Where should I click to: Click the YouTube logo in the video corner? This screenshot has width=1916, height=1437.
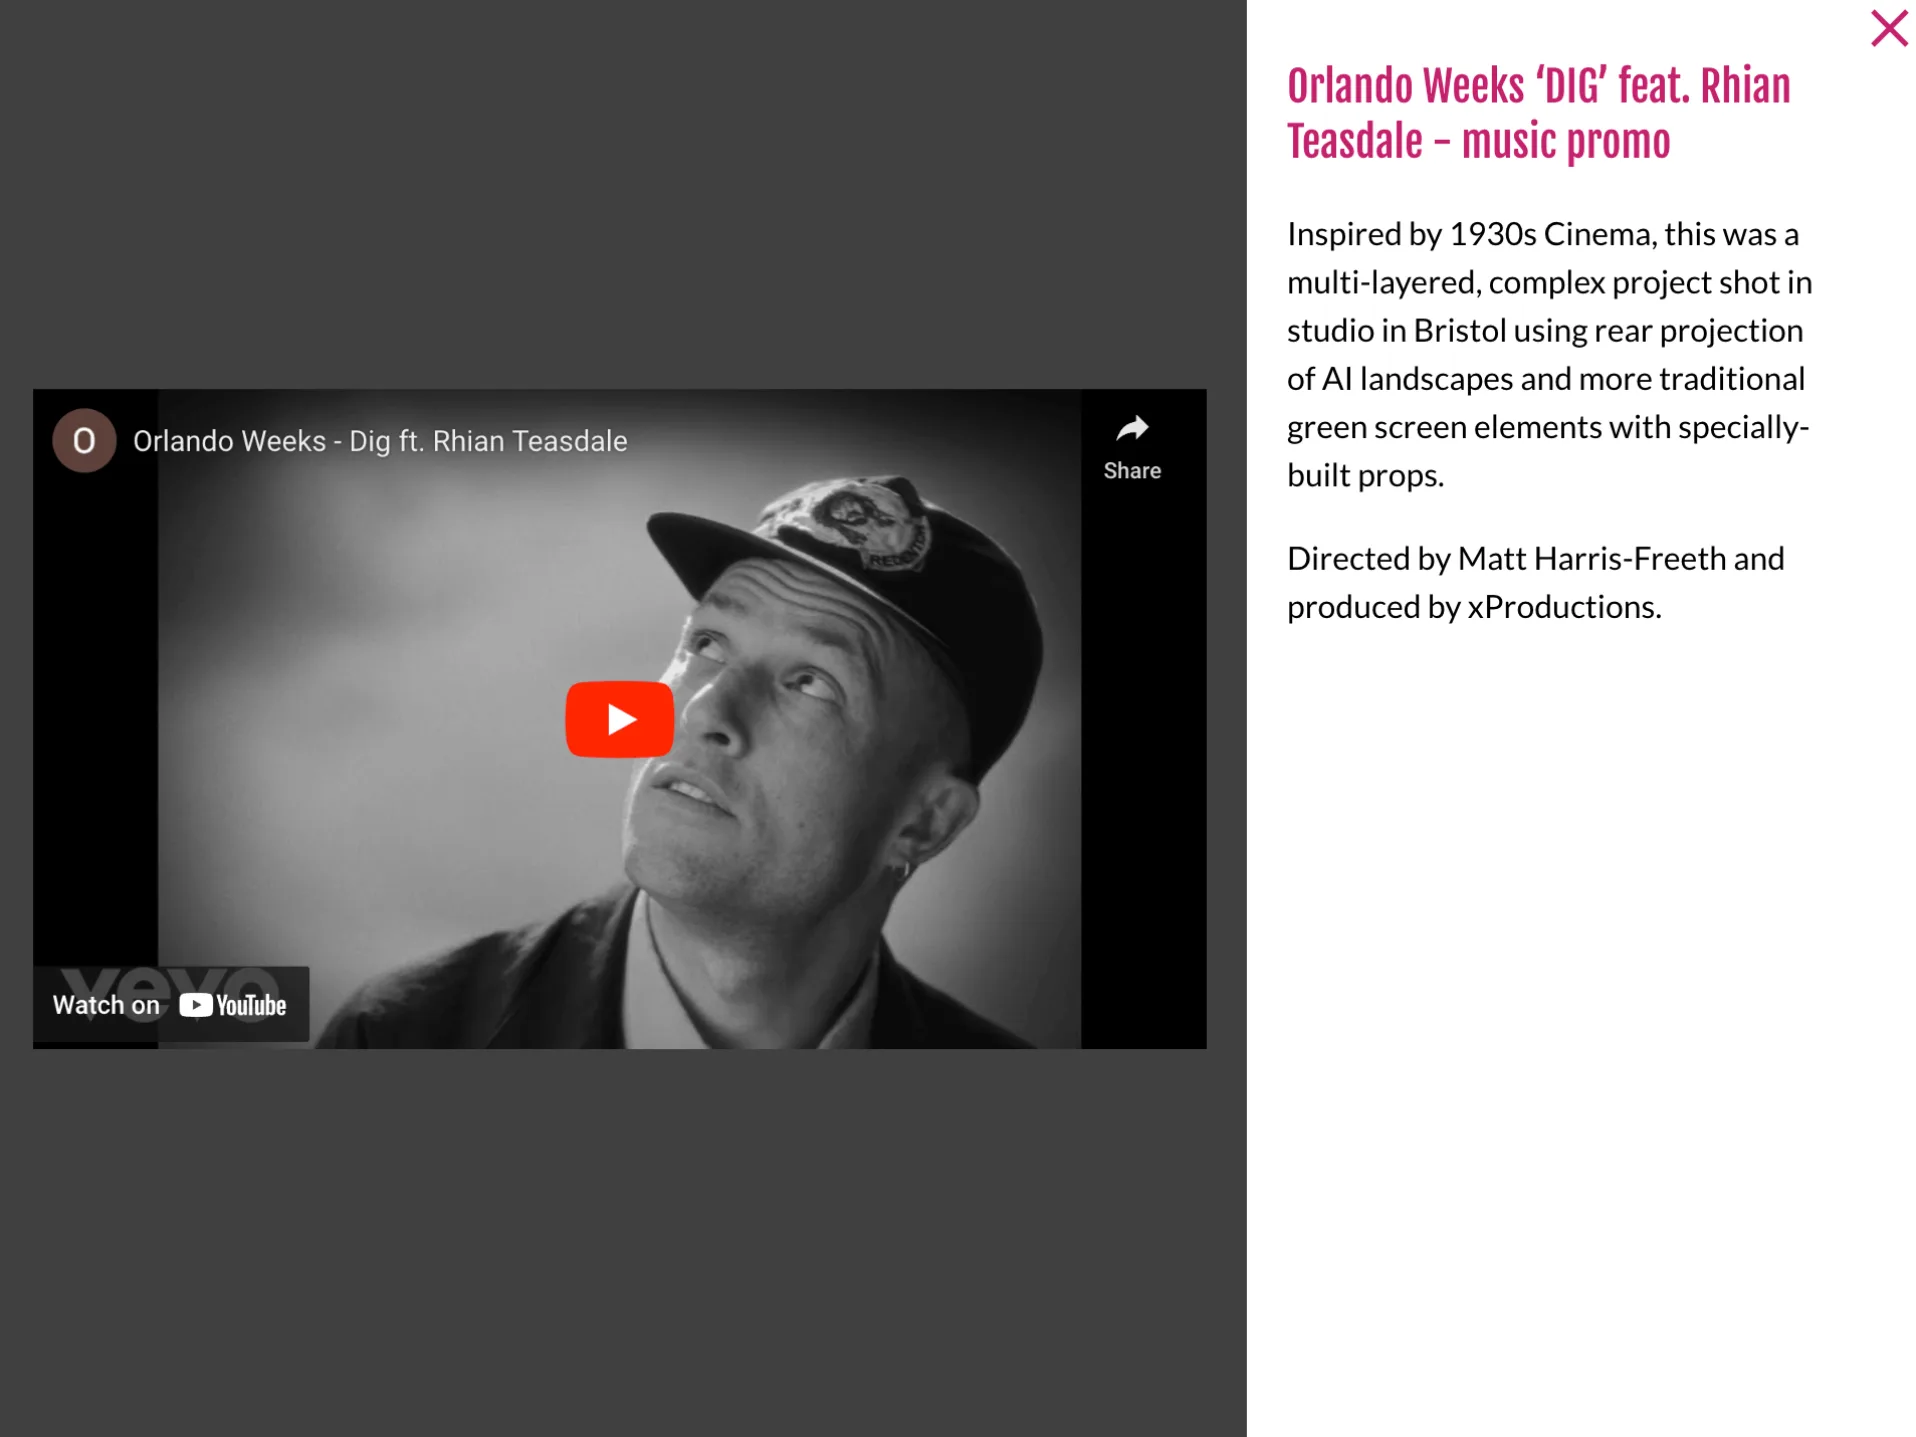click(232, 1005)
